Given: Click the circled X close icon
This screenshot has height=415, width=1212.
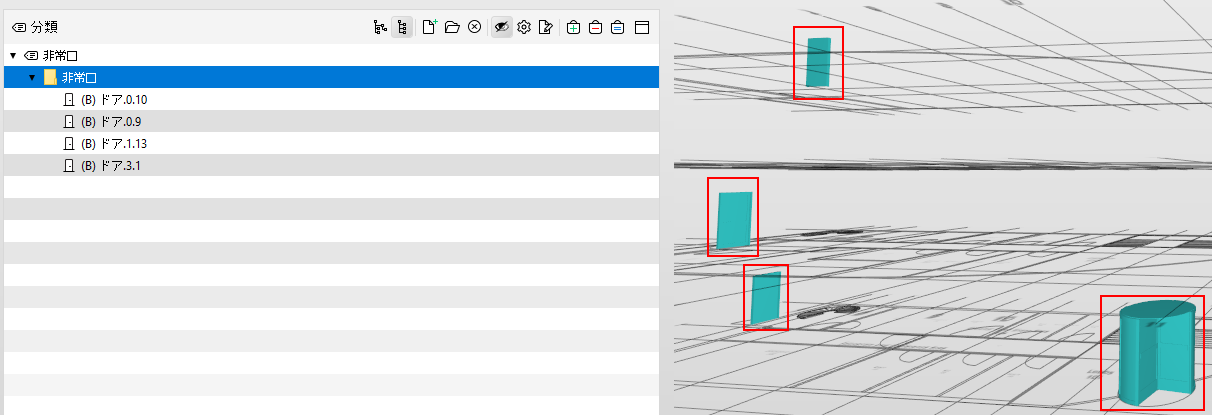Looking at the screenshot, I should [x=475, y=28].
